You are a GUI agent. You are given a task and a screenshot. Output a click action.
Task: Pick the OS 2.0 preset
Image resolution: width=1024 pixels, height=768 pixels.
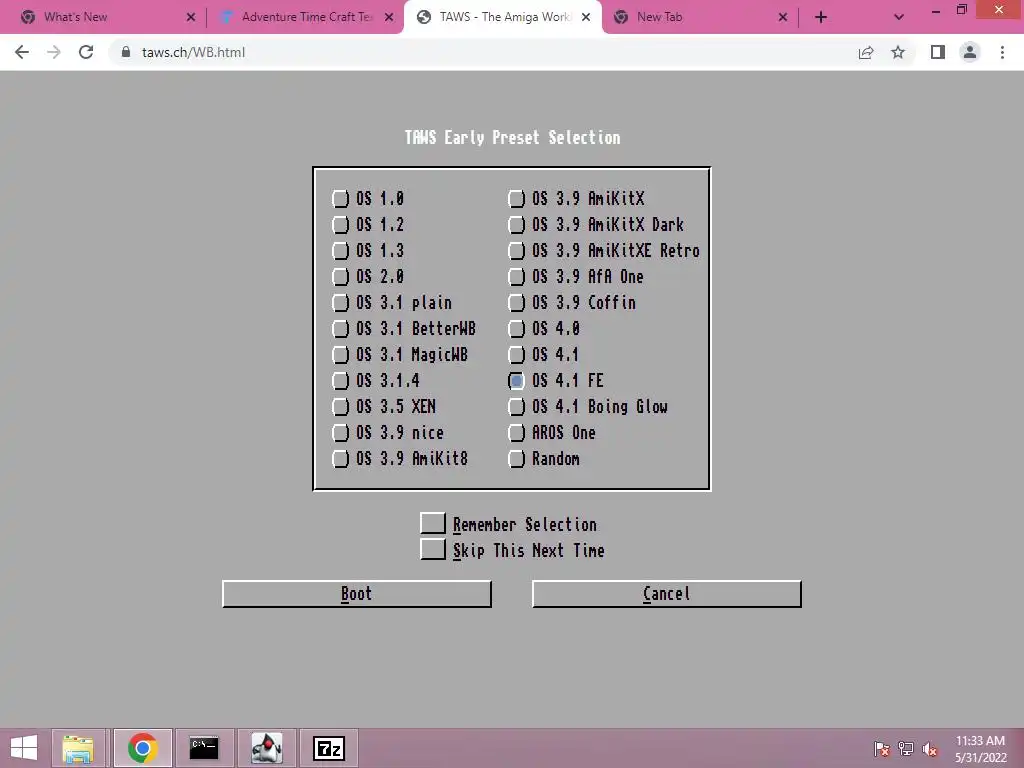point(340,277)
